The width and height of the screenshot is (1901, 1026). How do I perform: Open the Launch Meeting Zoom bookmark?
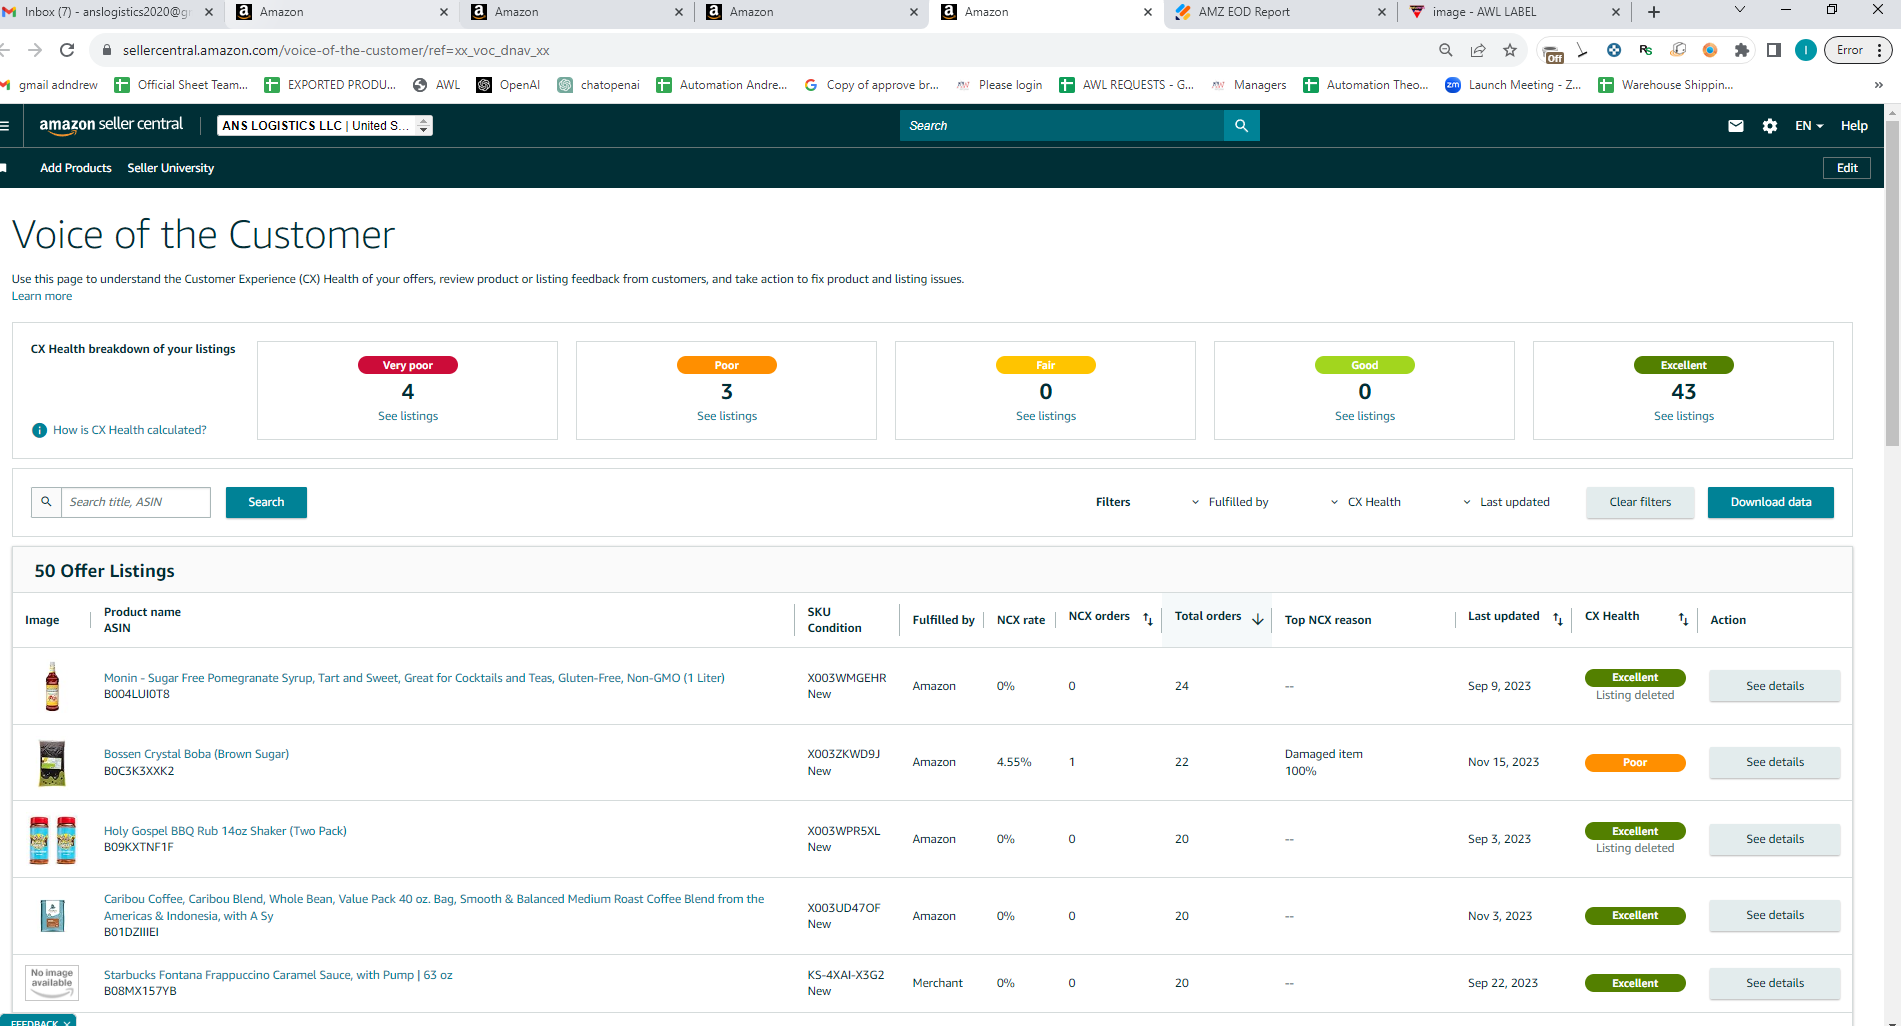(1513, 85)
